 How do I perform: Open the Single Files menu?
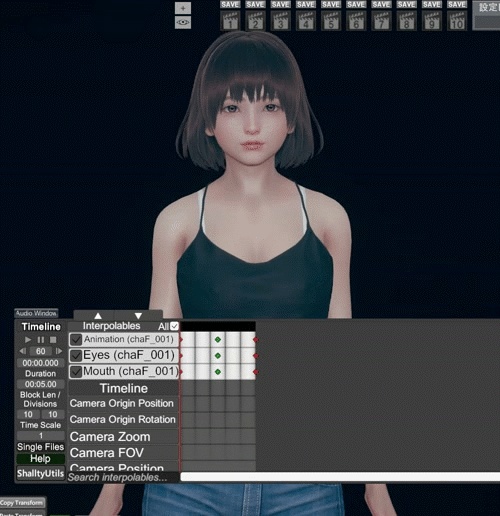pos(40,447)
